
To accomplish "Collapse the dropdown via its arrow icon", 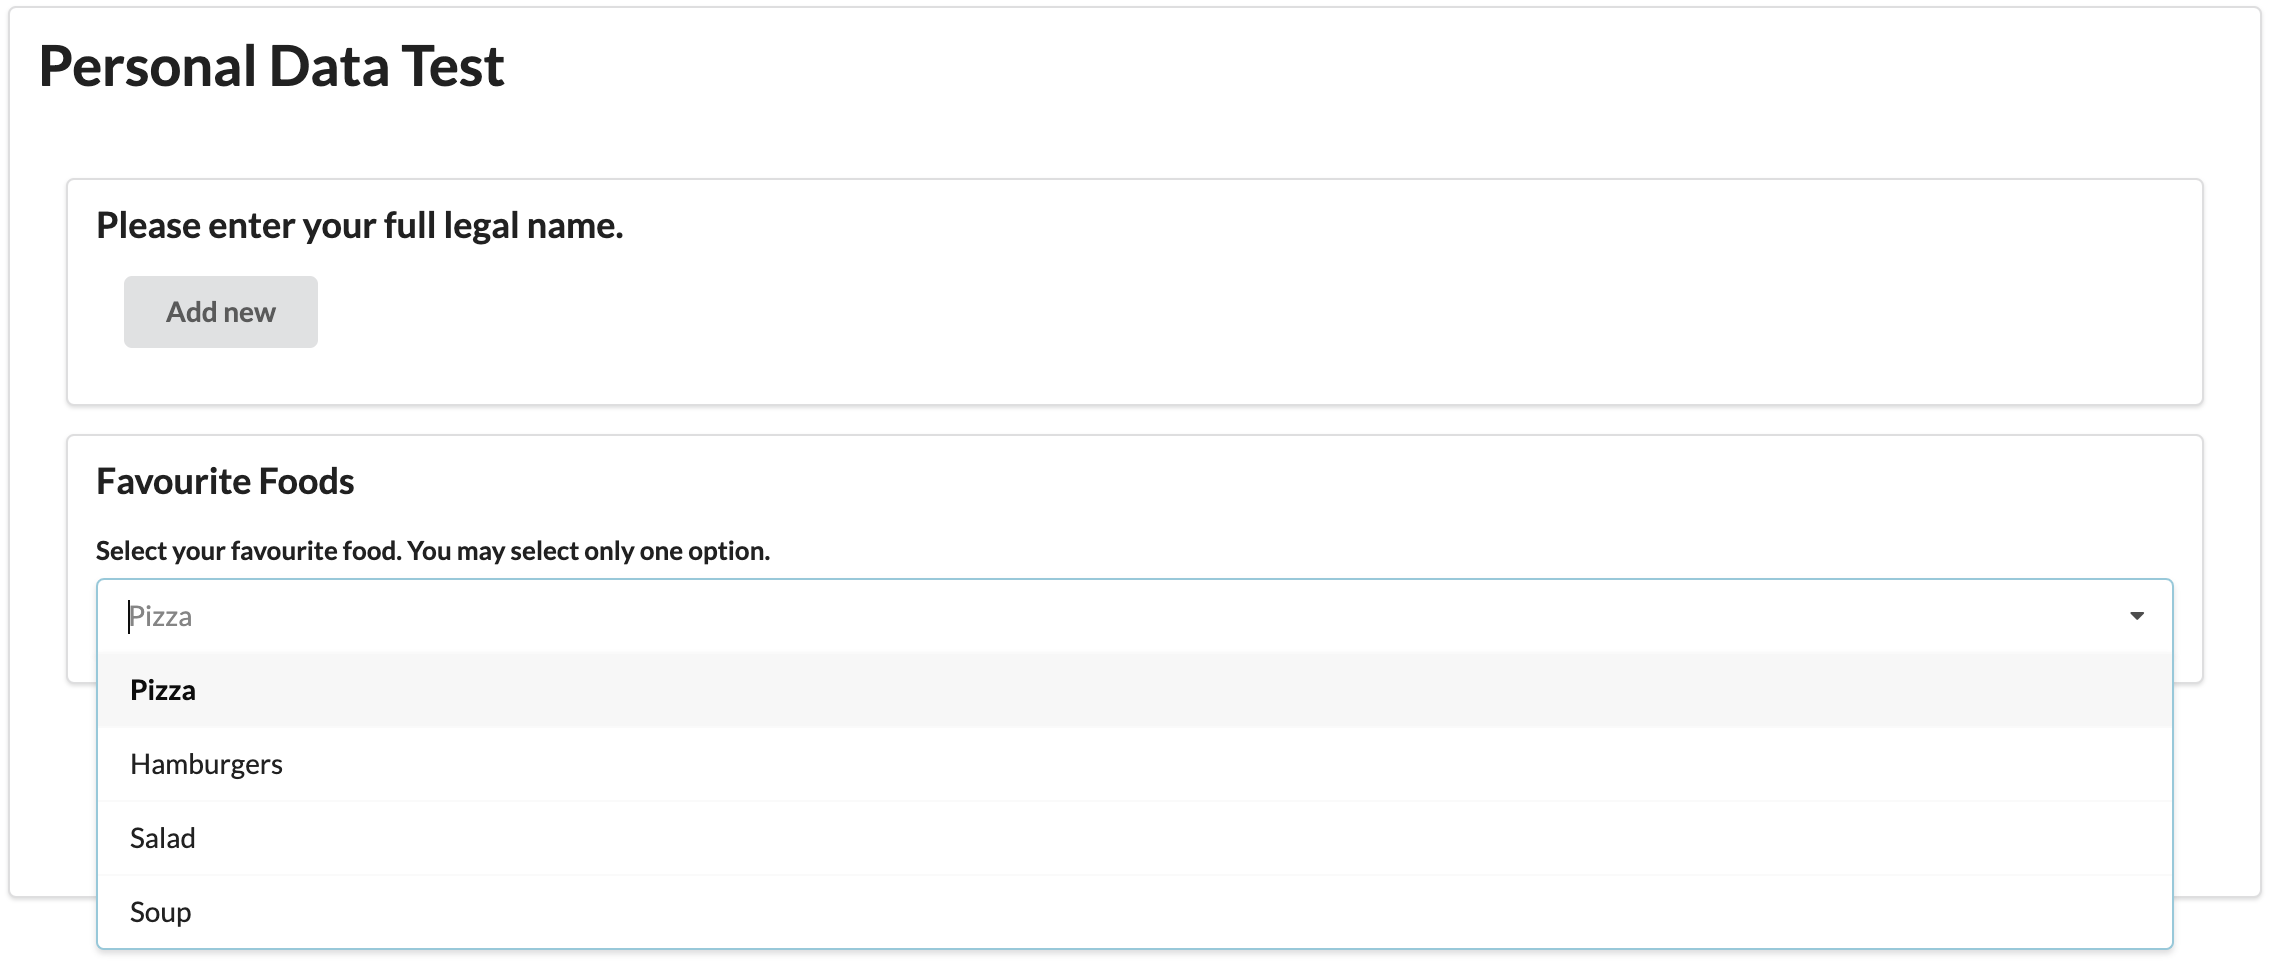I will click(x=2139, y=615).
